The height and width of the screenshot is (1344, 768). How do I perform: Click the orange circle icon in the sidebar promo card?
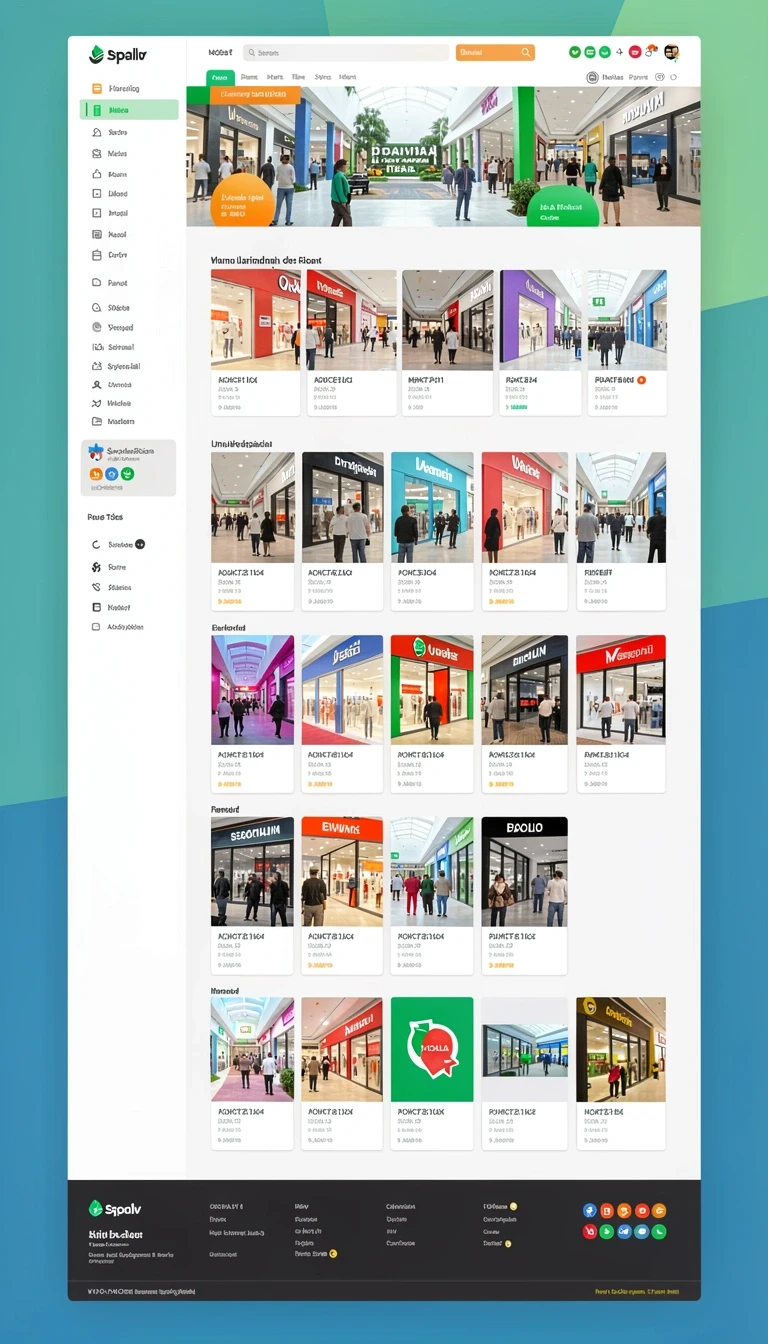click(x=96, y=474)
